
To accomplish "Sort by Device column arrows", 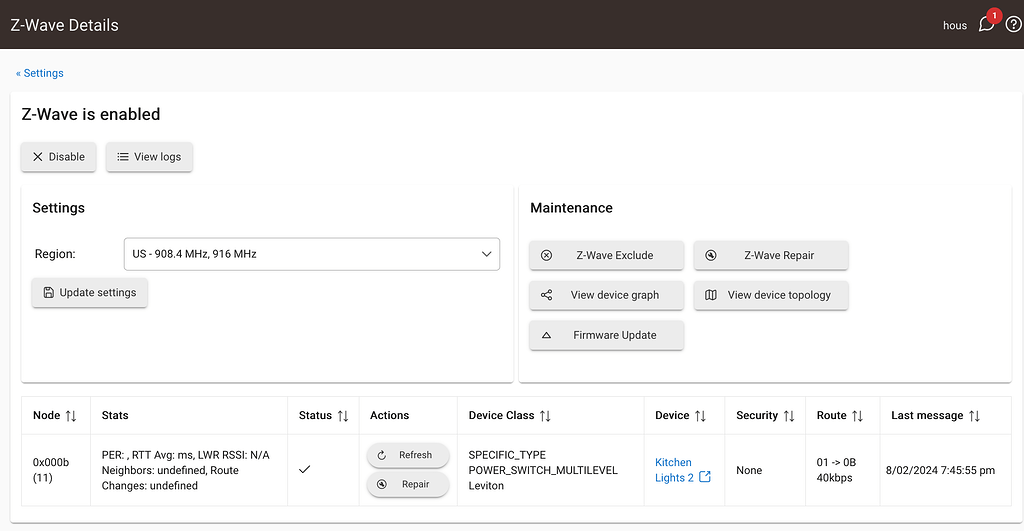I will point(700,415).
